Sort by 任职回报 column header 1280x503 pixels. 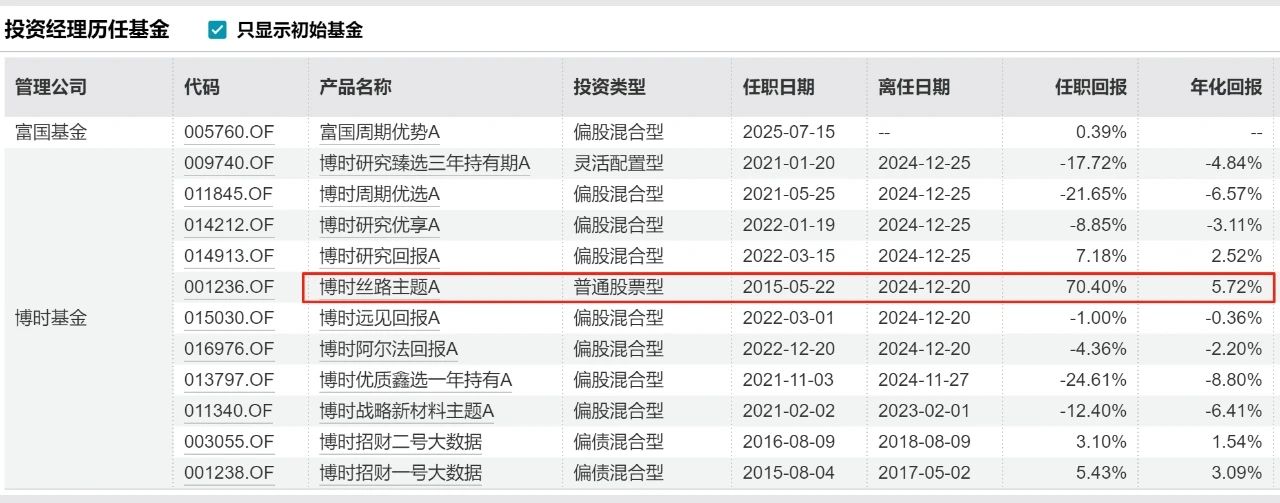click(1091, 87)
